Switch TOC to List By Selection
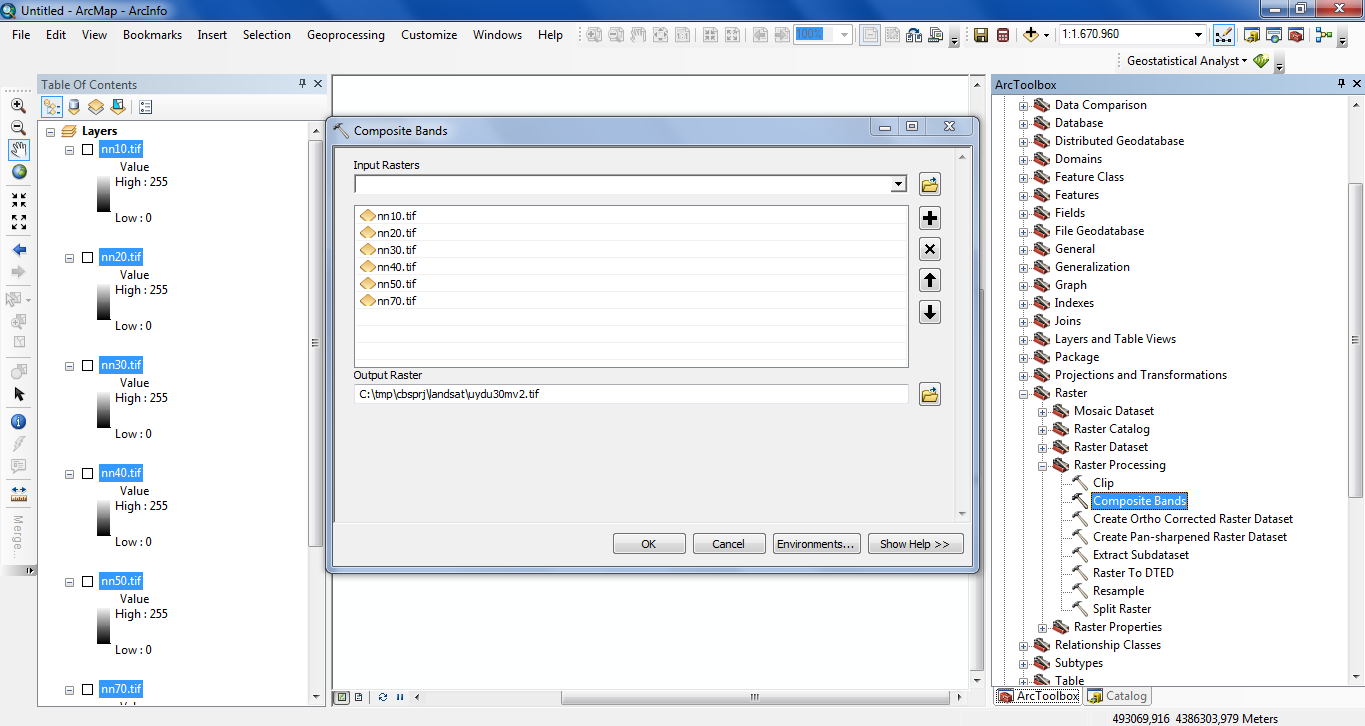The image size is (1365, 726). pyautogui.click(x=118, y=107)
